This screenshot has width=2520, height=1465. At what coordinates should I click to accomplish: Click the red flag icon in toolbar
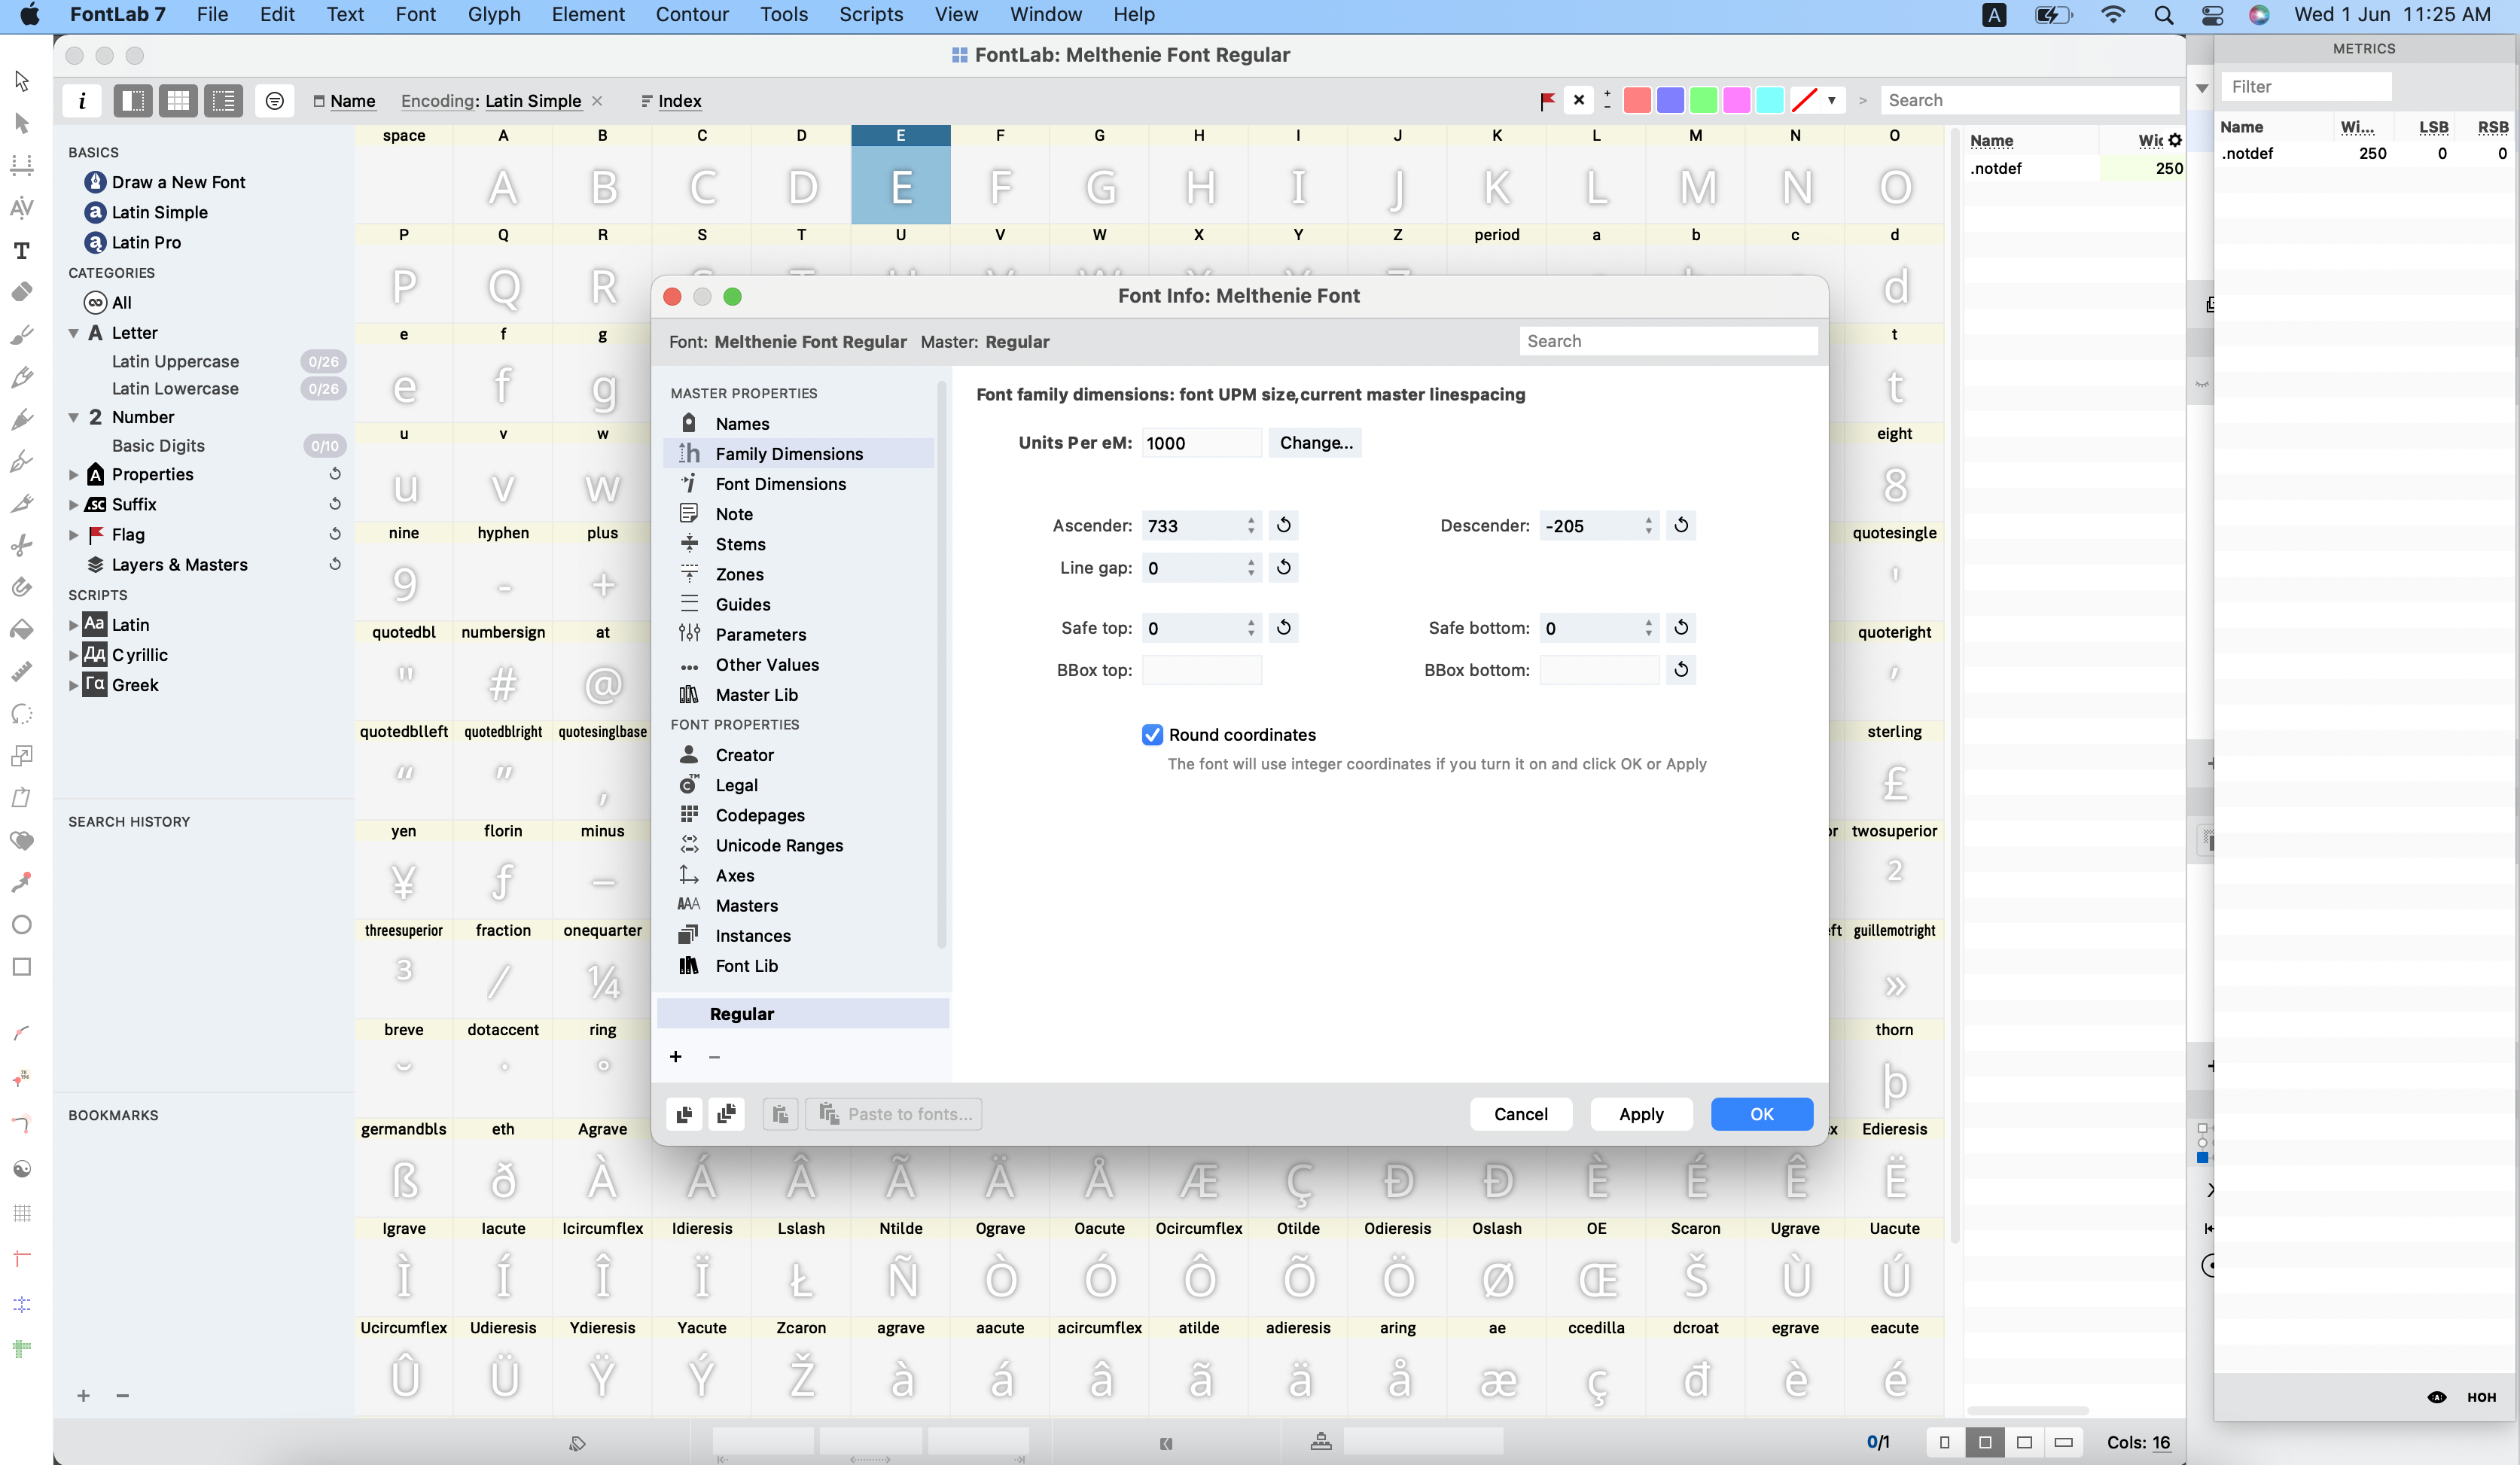(1547, 100)
